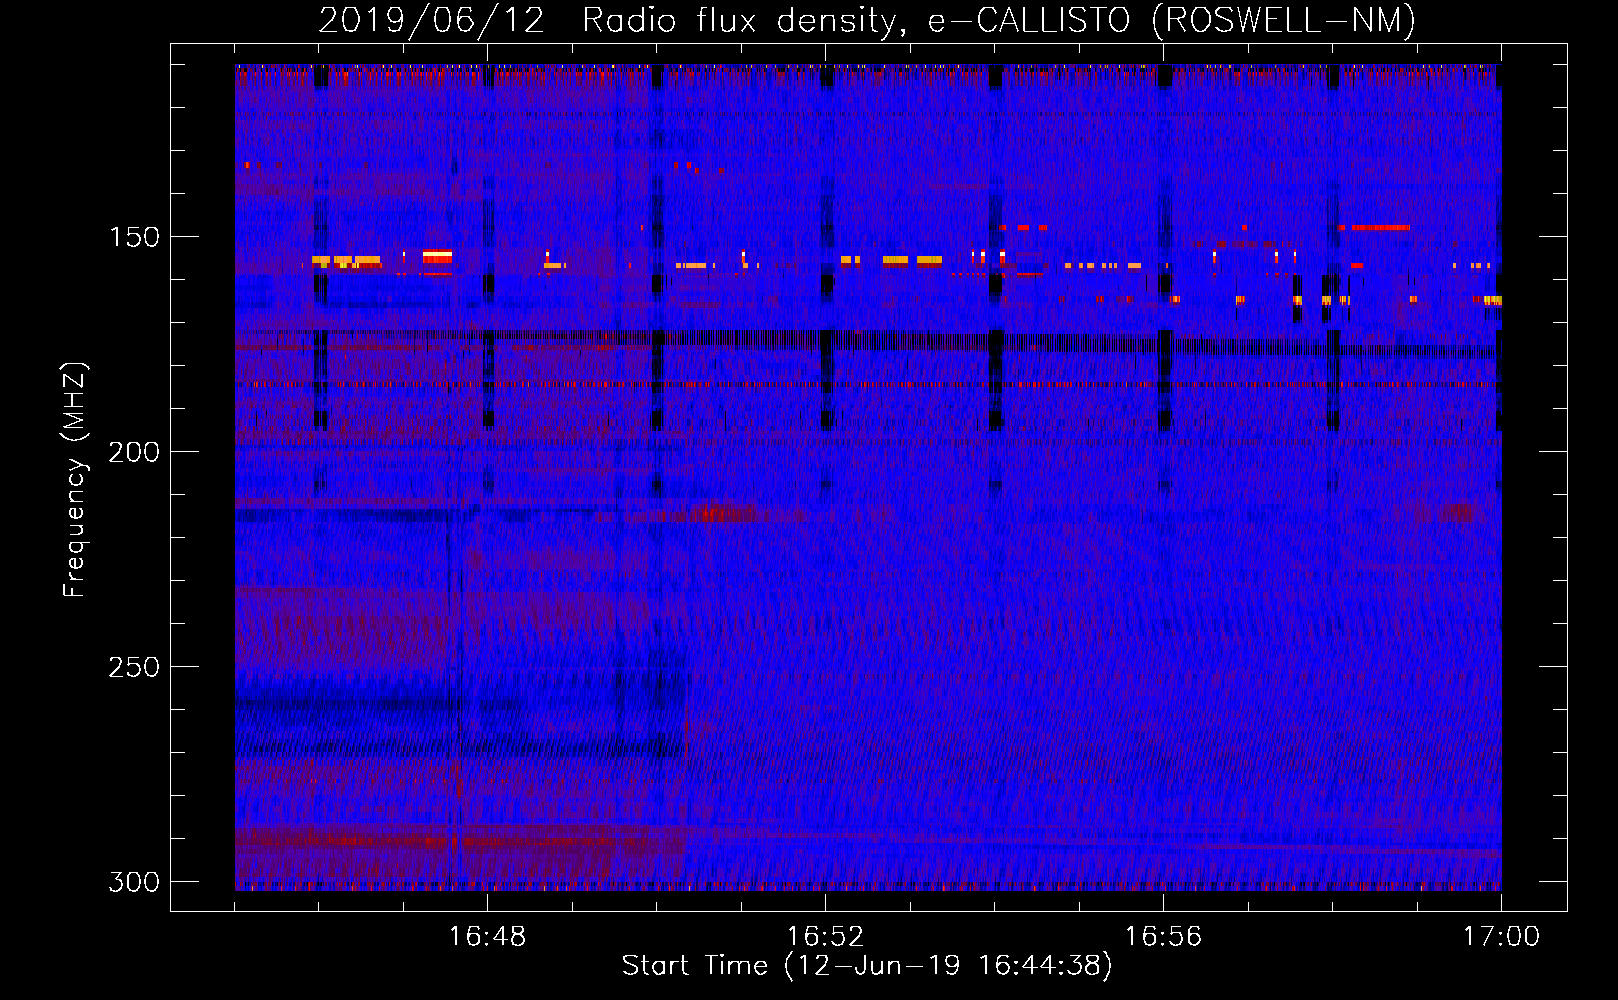1618x1000 pixels.
Task: Click the 16:52 time tick label
Action: pyautogui.click(x=825, y=936)
